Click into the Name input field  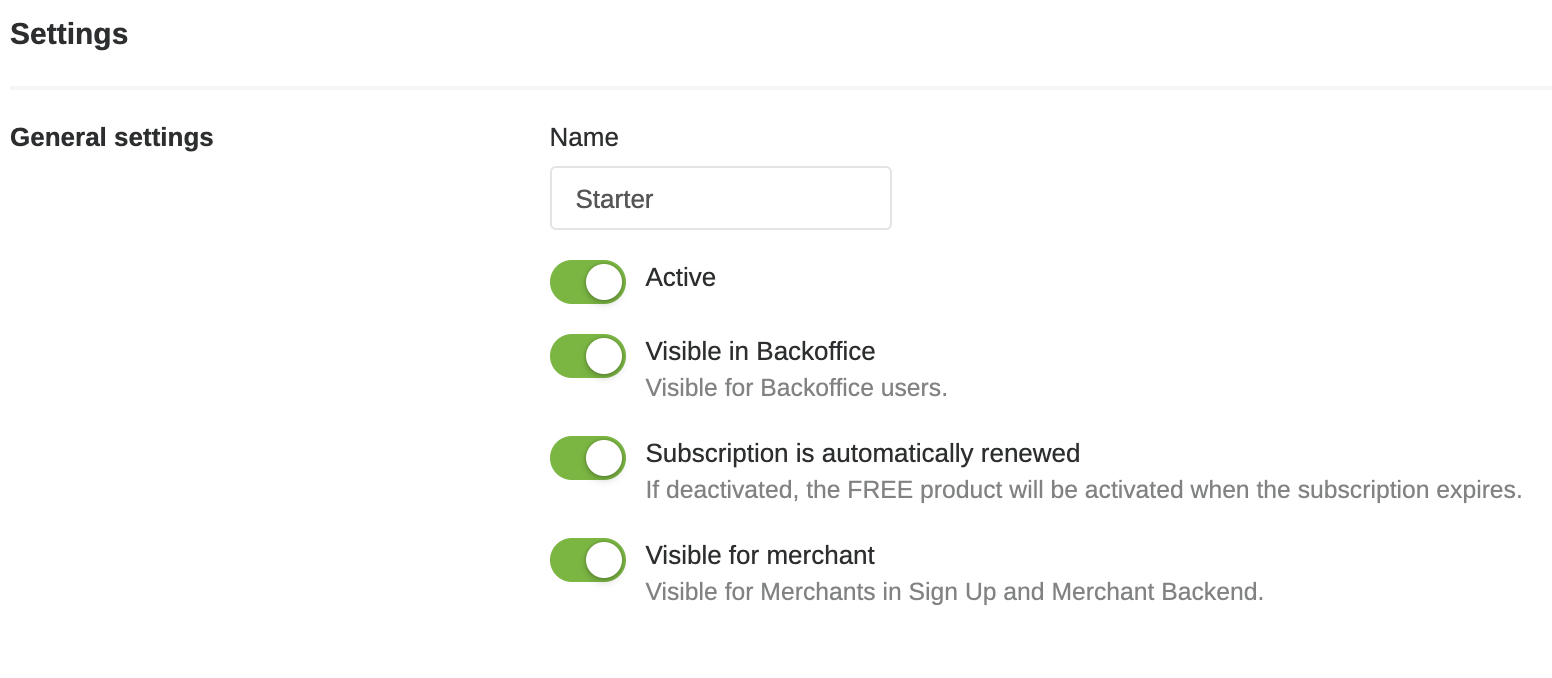point(720,199)
